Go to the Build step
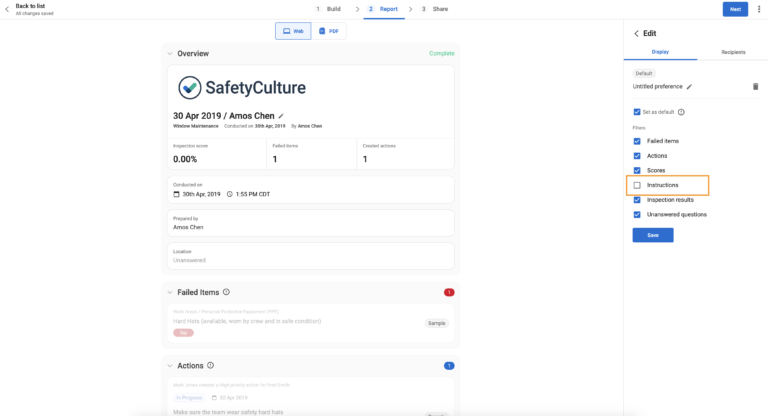Image resolution: width=768 pixels, height=416 pixels. pos(329,9)
